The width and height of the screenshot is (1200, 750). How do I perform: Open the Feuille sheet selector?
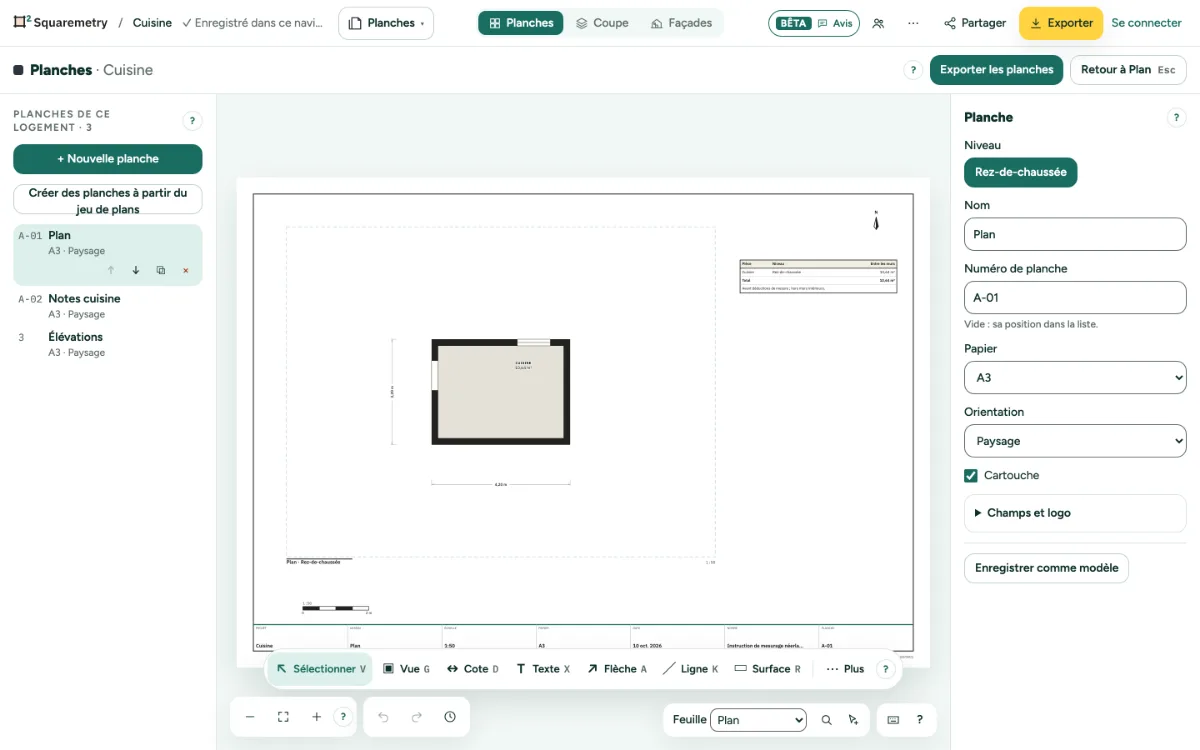758,720
